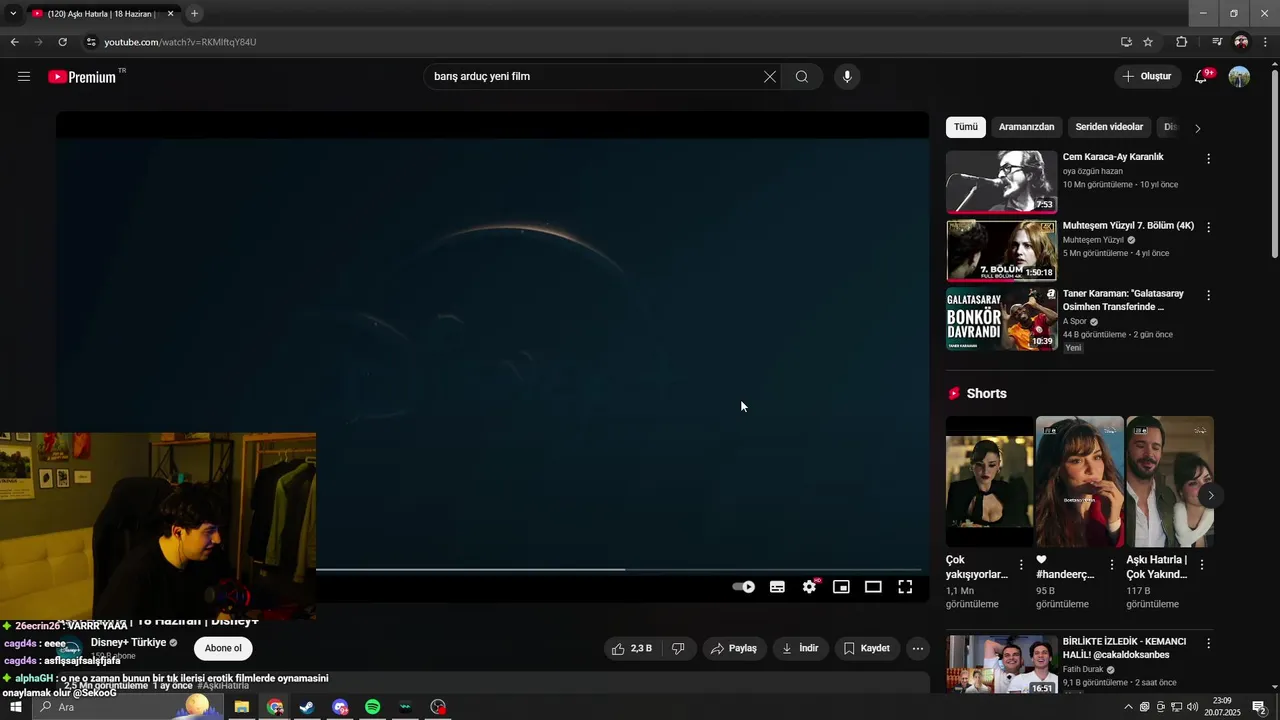Viewport: 1280px width, 720px height.
Task: Open options for the #handeerç short
Action: [x=1111, y=565]
